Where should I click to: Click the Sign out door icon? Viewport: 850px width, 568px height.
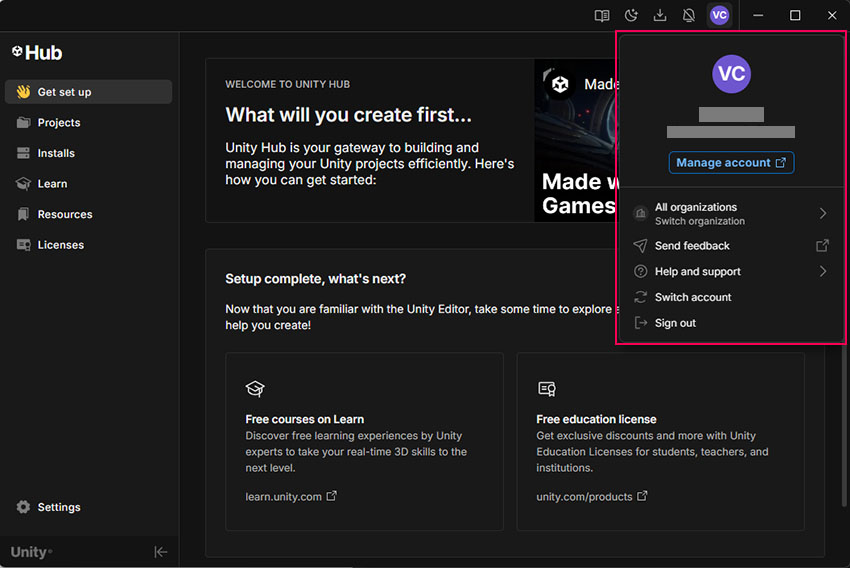click(640, 323)
